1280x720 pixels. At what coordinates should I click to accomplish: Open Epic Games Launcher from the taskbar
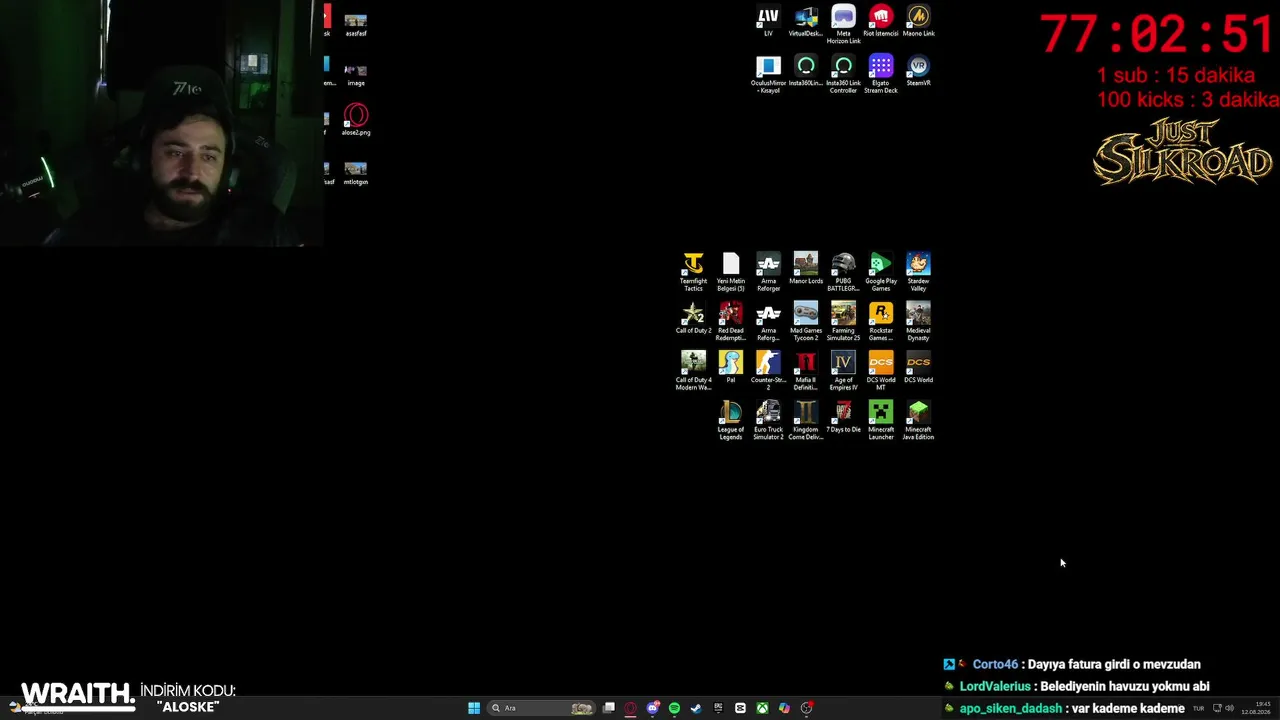pyautogui.click(x=718, y=708)
